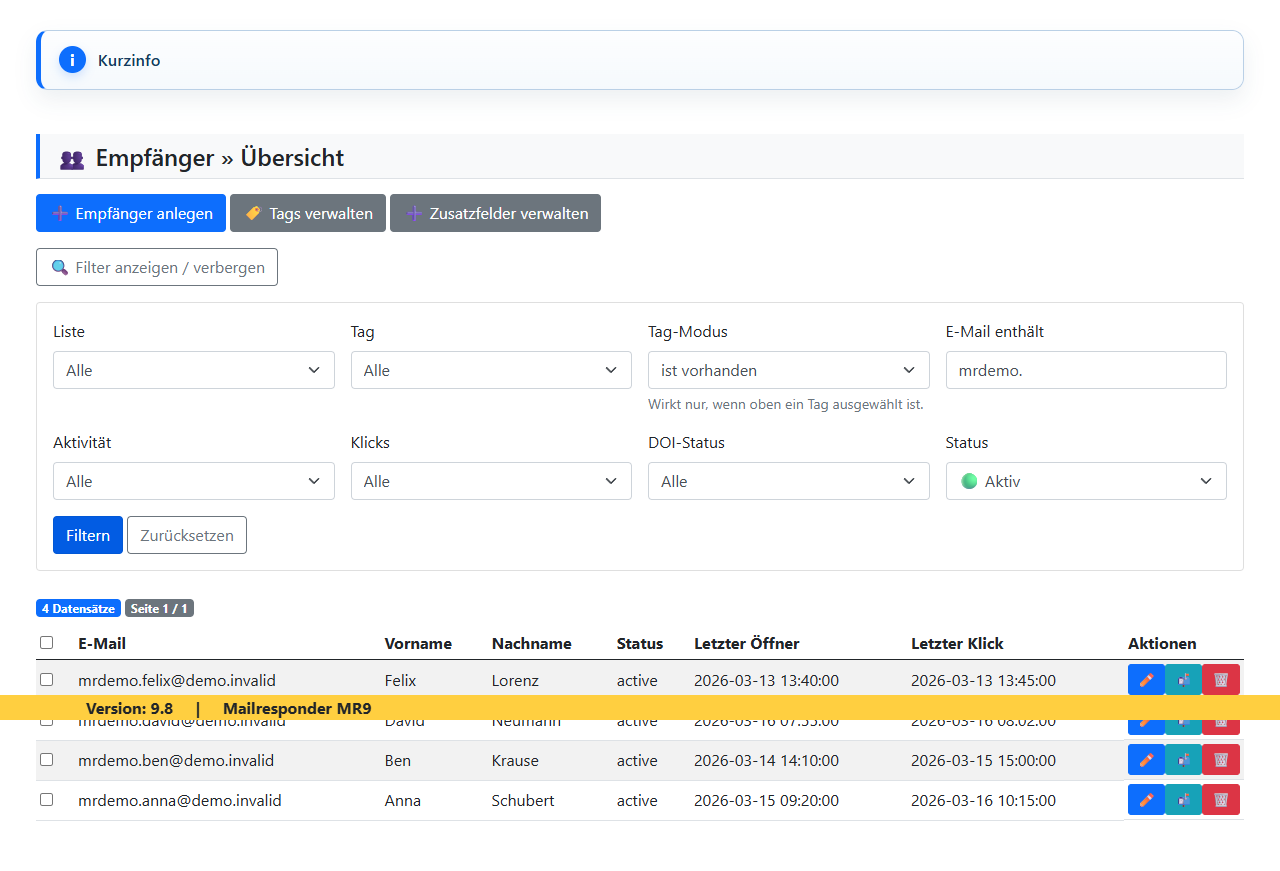Open Tags verwalten

[x=307, y=213]
